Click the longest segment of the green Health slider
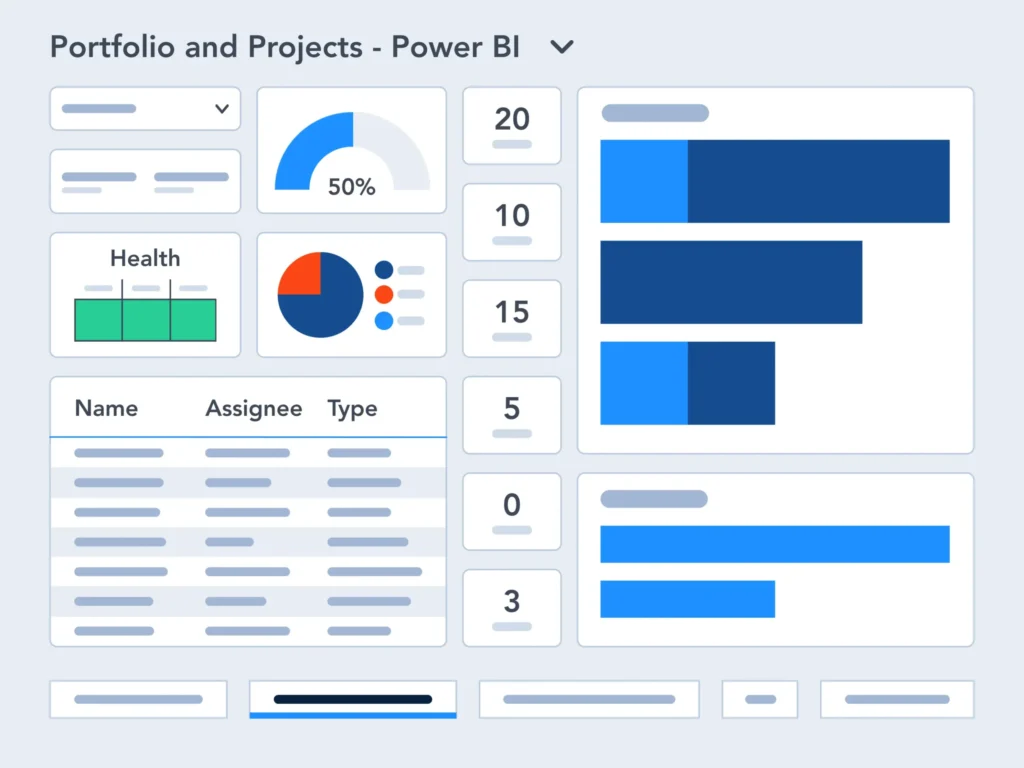Image resolution: width=1024 pixels, height=768 pixels. click(144, 315)
